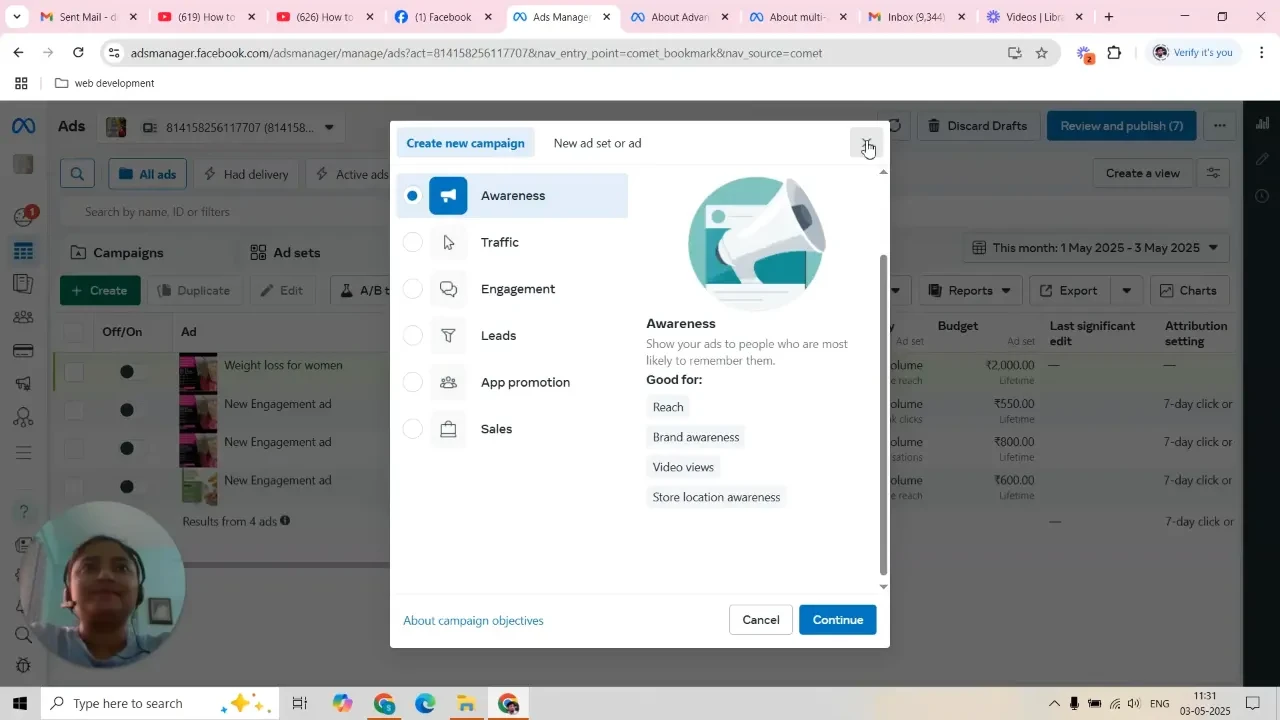Click the megaphone icon in left sidebar
Image resolution: width=1280 pixels, height=720 pixels.
pos(23,384)
